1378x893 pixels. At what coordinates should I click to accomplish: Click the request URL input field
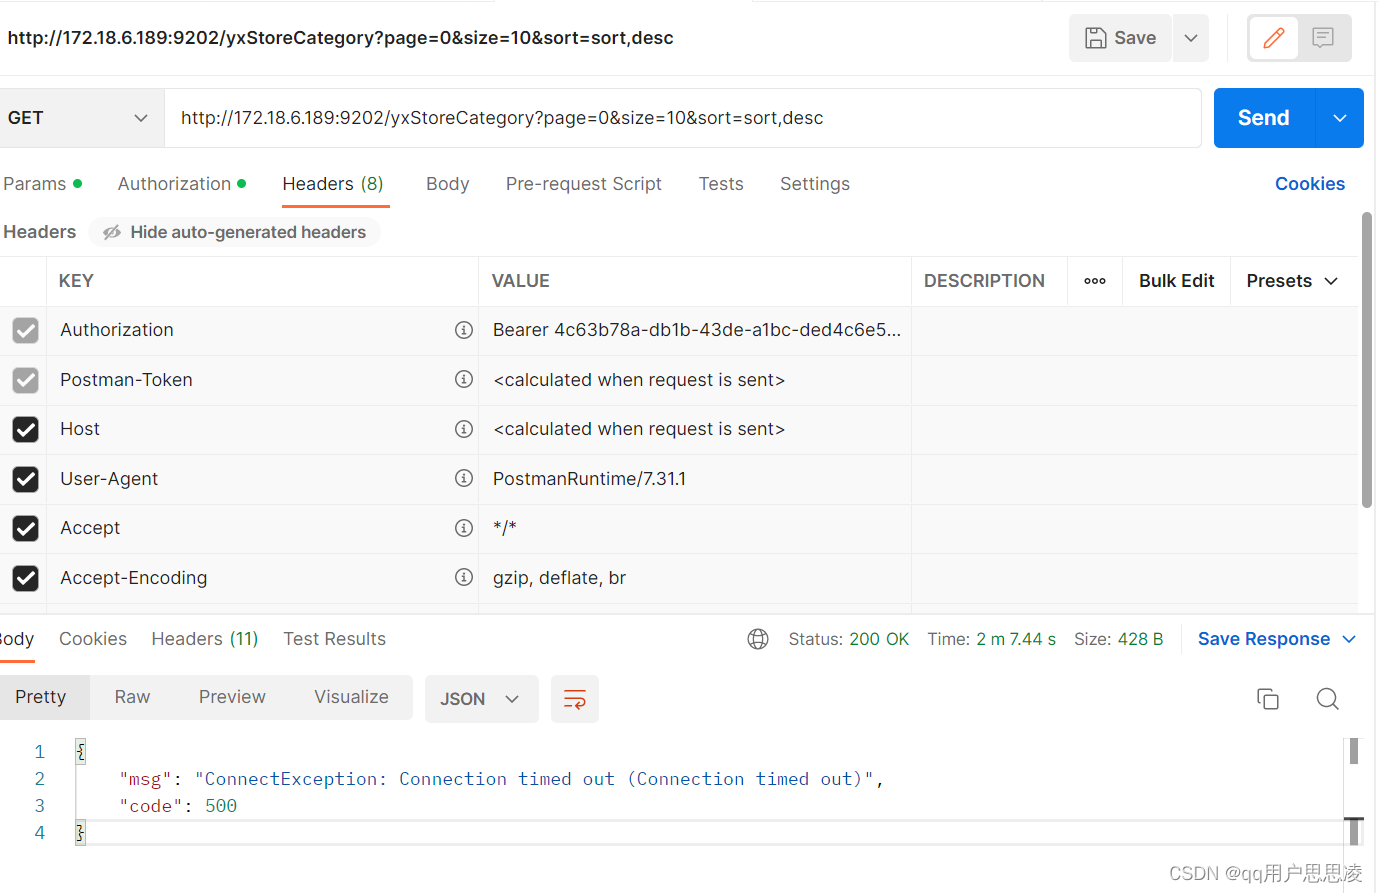pyautogui.click(x=683, y=118)
